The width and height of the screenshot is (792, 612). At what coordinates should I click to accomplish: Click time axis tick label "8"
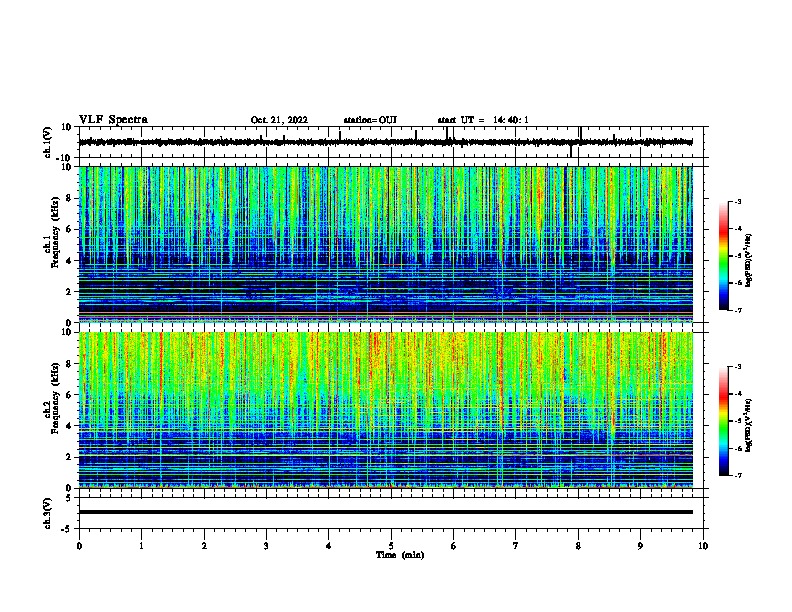[578, 546]
